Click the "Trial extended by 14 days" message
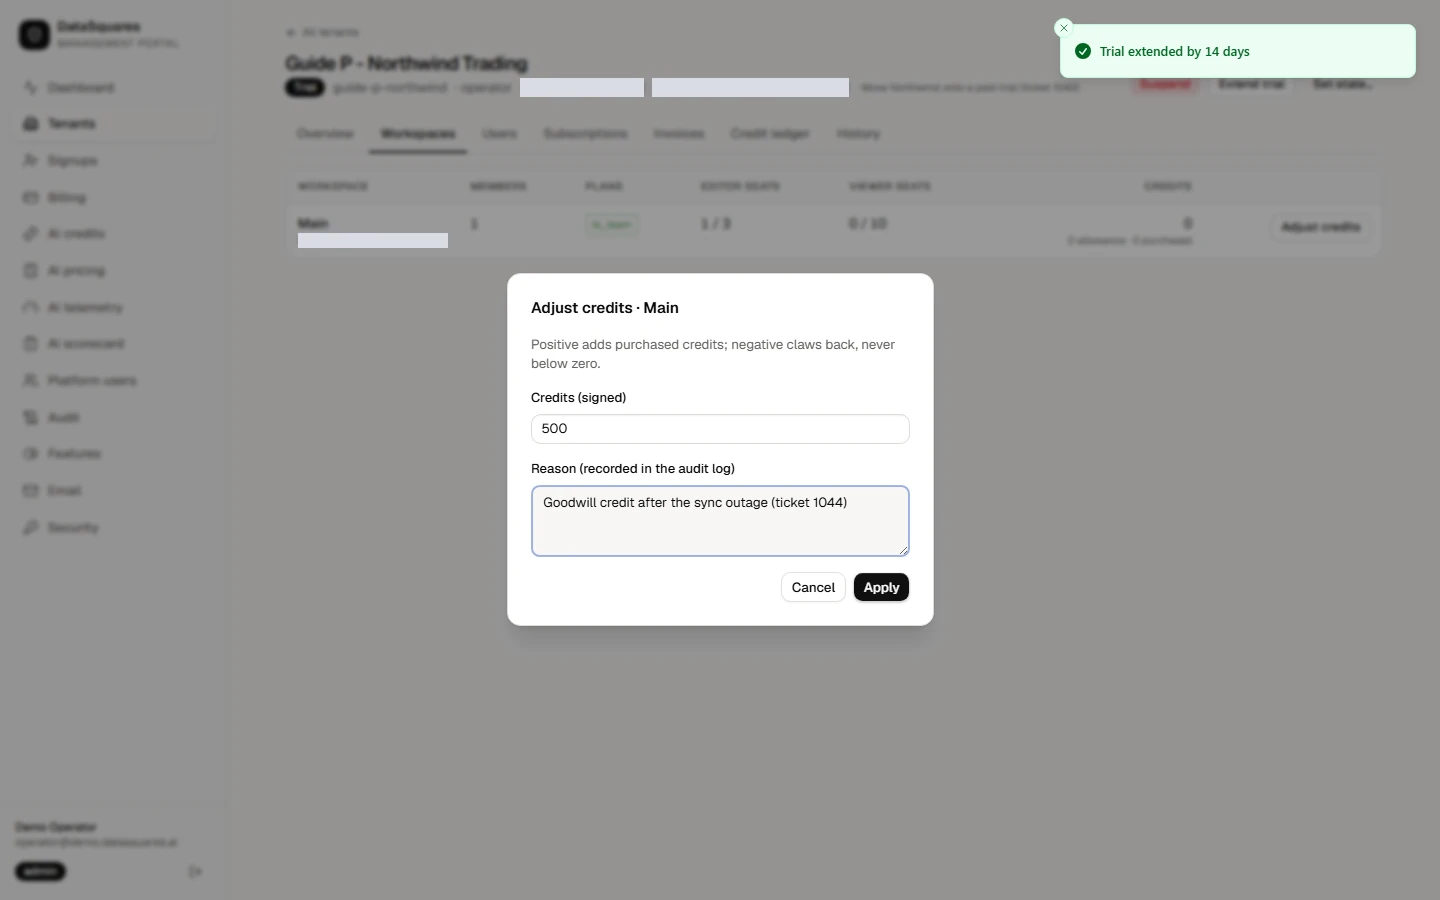The image size is (1440, 900). pyautogui.click(x=1175, y=51)
